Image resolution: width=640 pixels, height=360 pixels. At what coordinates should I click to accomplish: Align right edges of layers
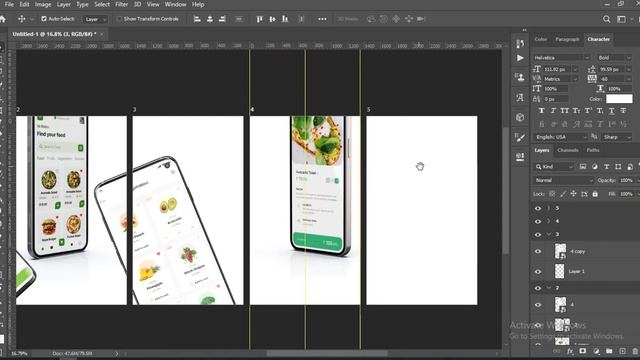click(x=222, y=19)
